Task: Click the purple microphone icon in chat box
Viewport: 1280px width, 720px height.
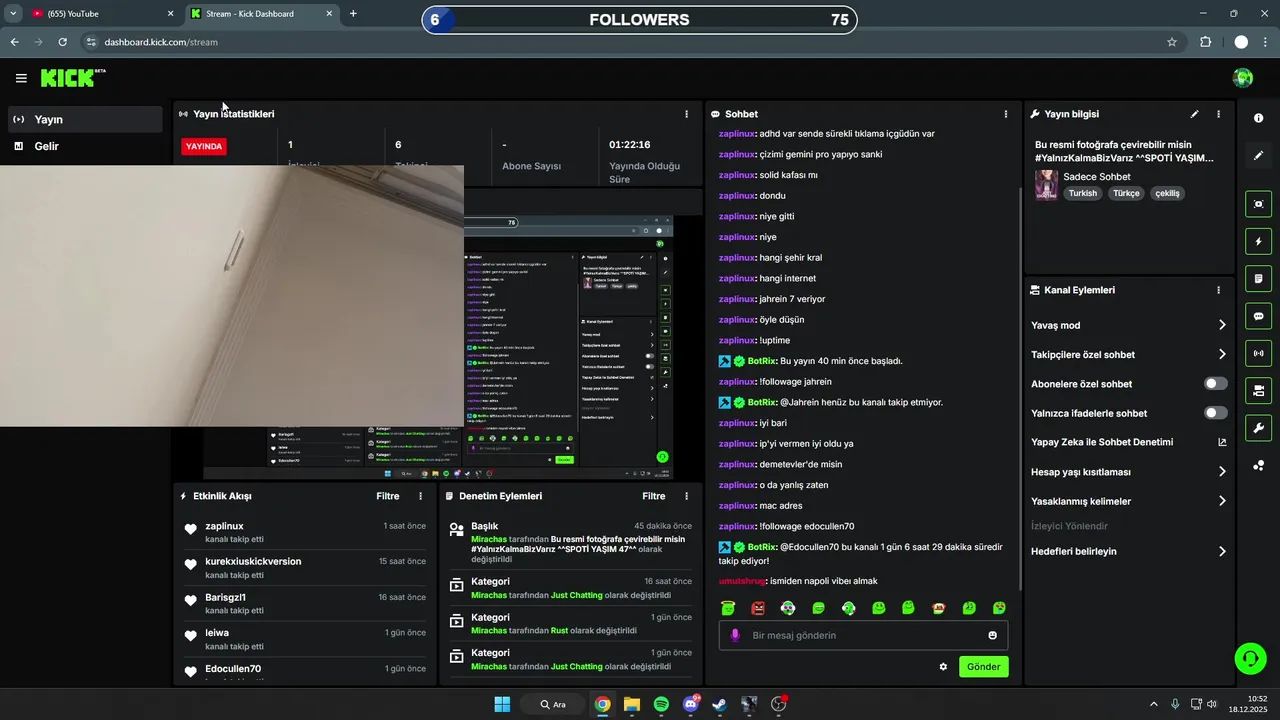Action: point(735,635)
